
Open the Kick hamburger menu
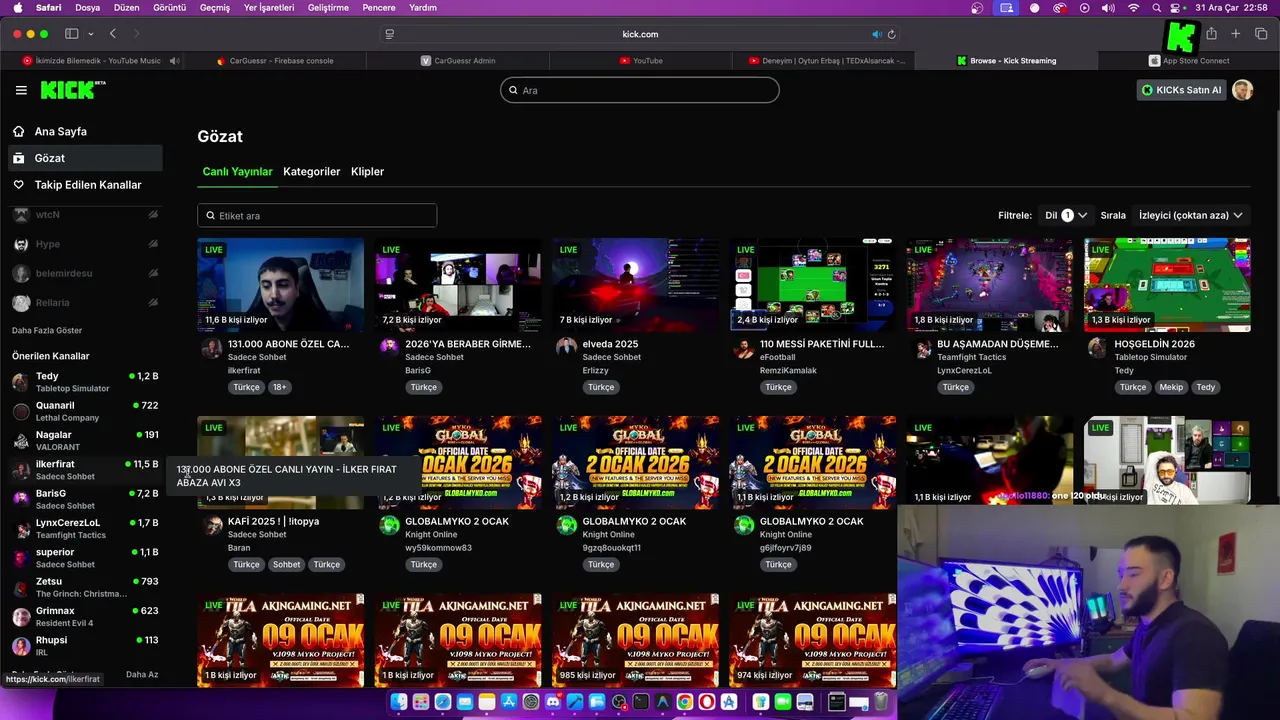click(21, 90)
